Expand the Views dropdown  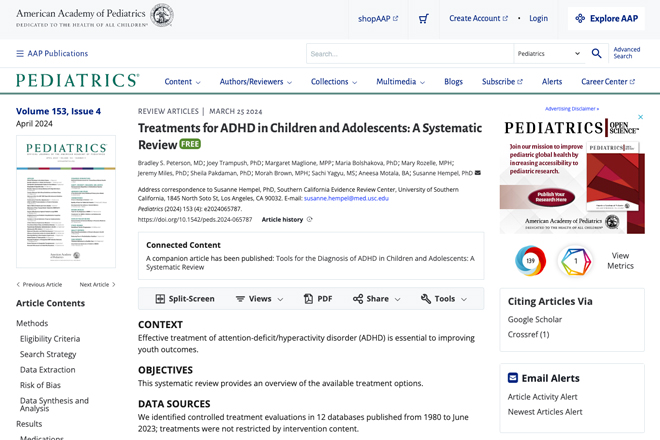[x=259, y=299]
